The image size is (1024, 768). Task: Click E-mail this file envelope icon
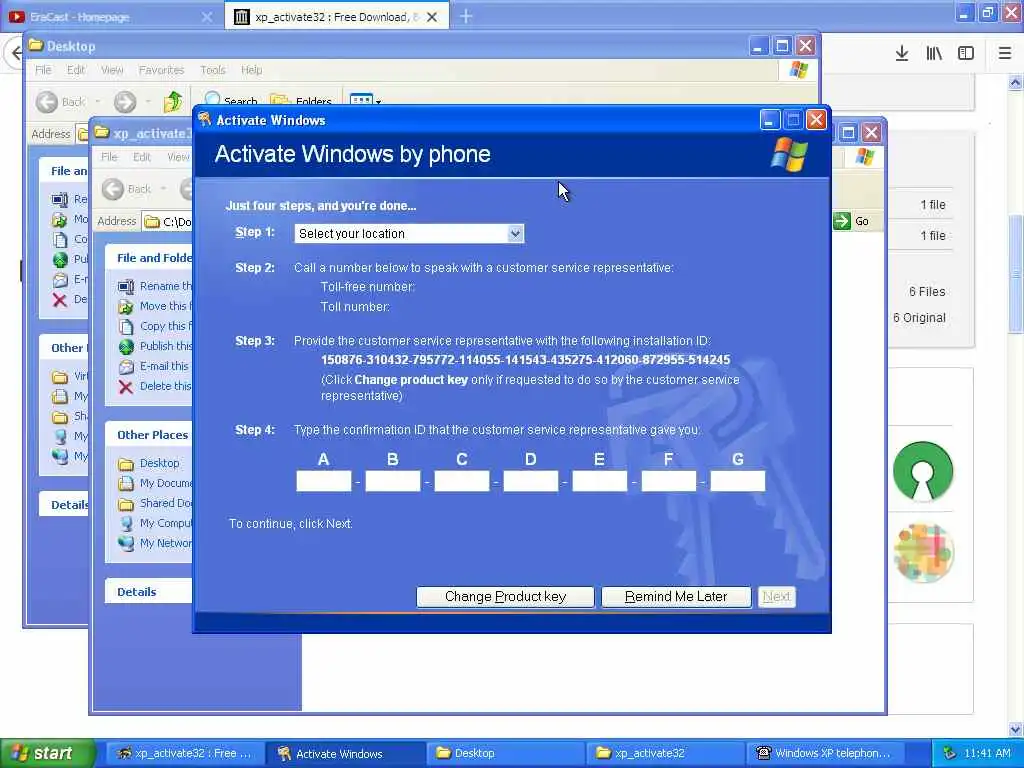[x=126, y=366]
